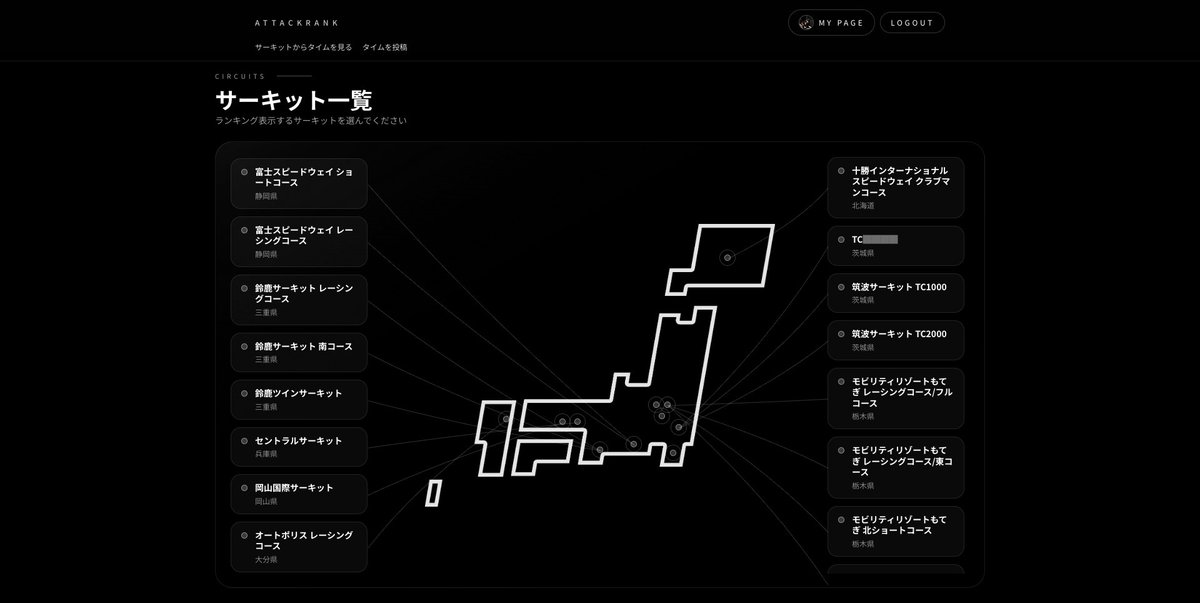Open 十勝インターナショナルスピードウェイ クラブマンコース card

click(896, 188)
